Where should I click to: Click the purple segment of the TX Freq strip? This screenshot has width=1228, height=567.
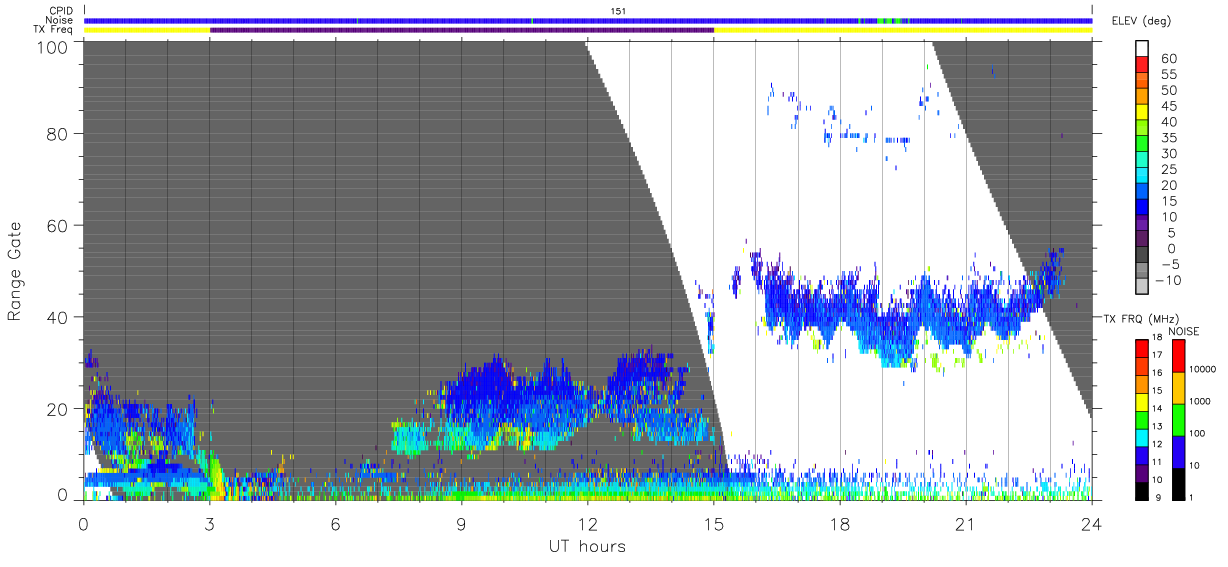[462, 30]
